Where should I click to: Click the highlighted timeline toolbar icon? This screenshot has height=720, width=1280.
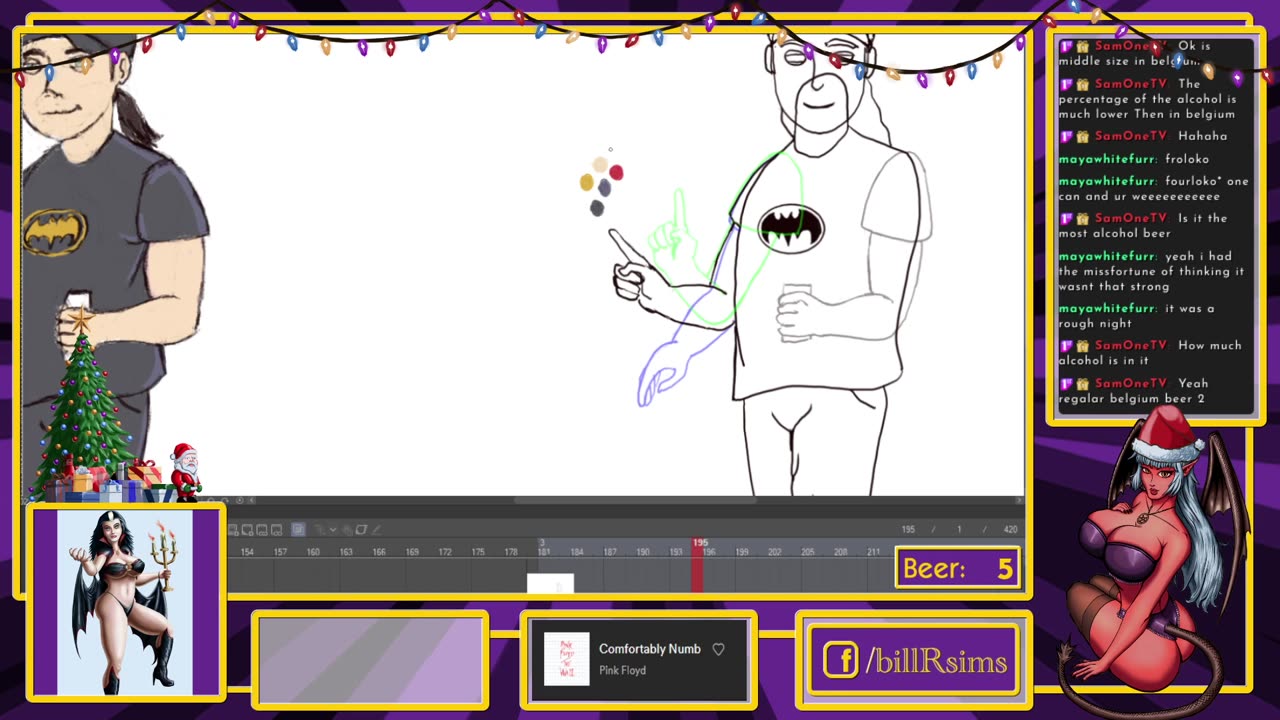(x=298, y=529)
